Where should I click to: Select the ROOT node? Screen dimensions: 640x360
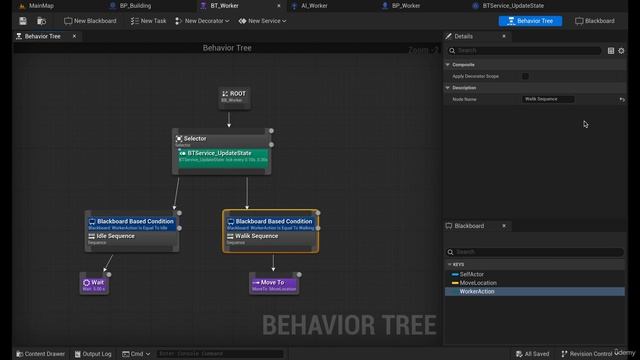click(234, 97)
